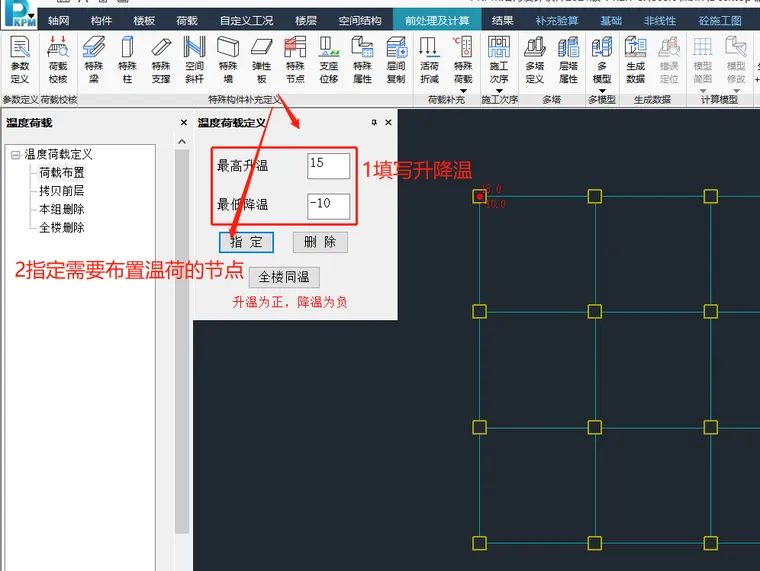Open the 结果 results tab

coord(502,20)
